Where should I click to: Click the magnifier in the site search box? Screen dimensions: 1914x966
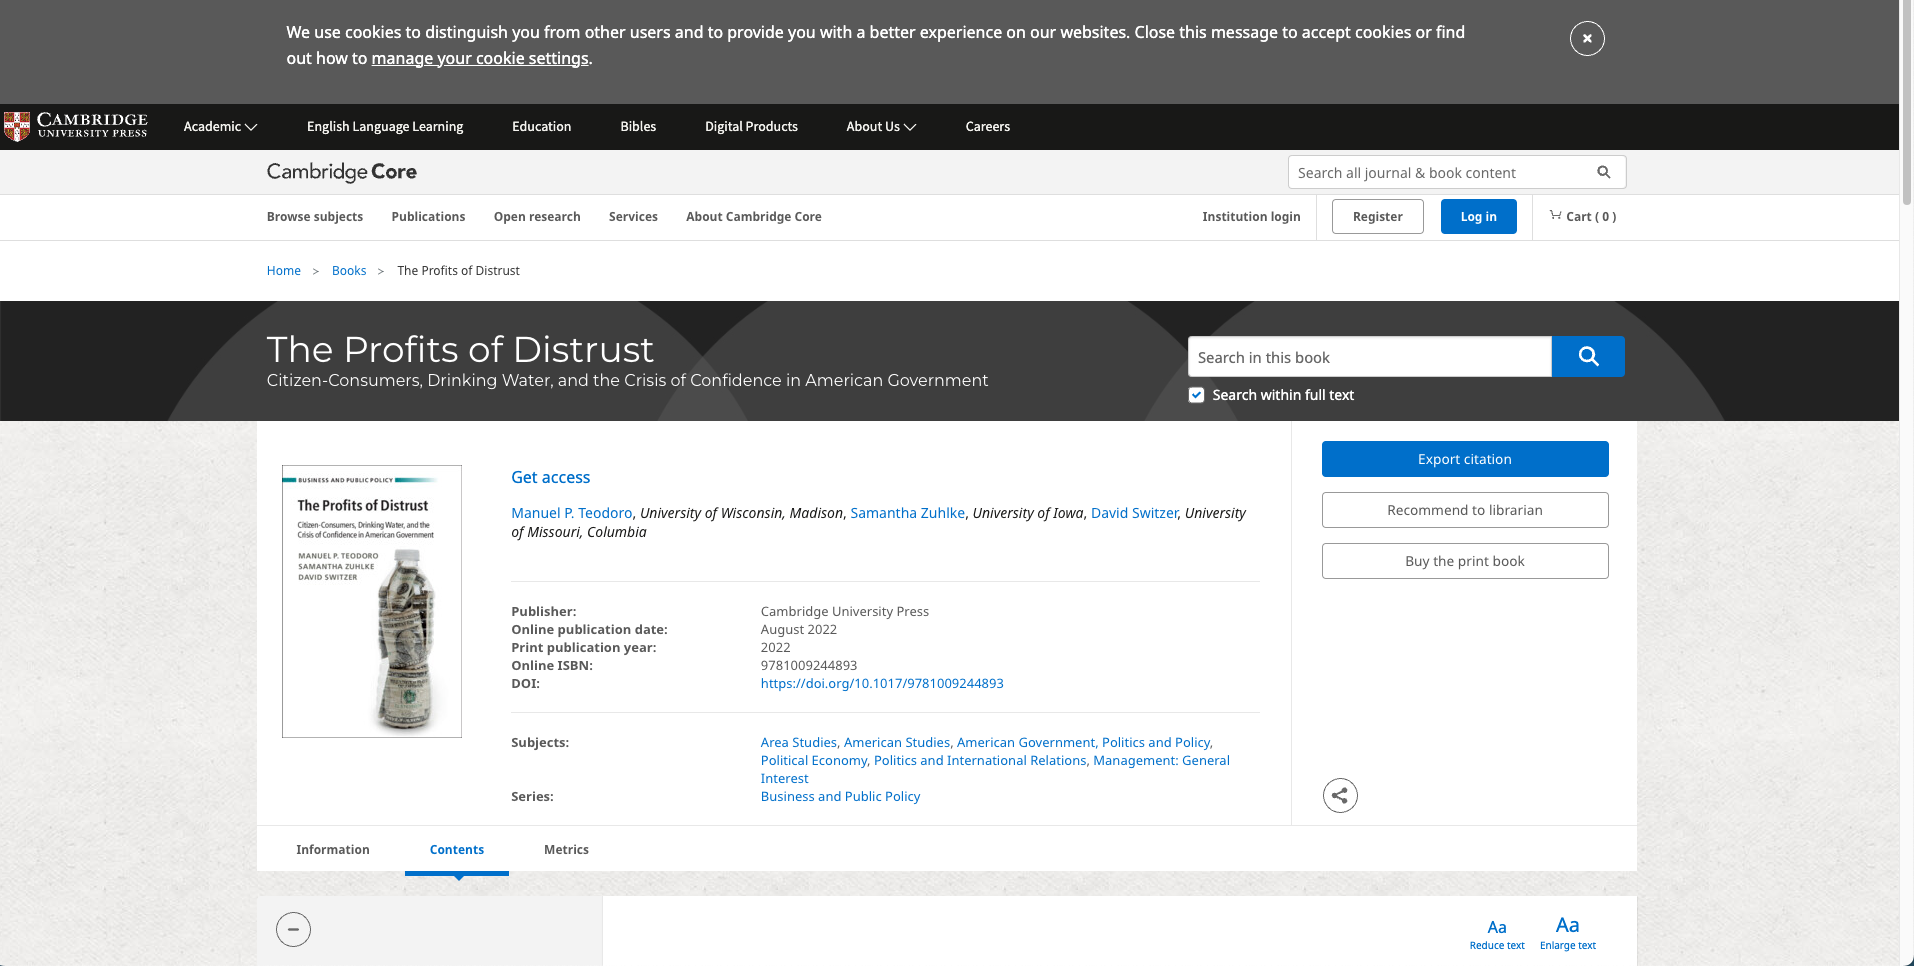click(1603, 172)
